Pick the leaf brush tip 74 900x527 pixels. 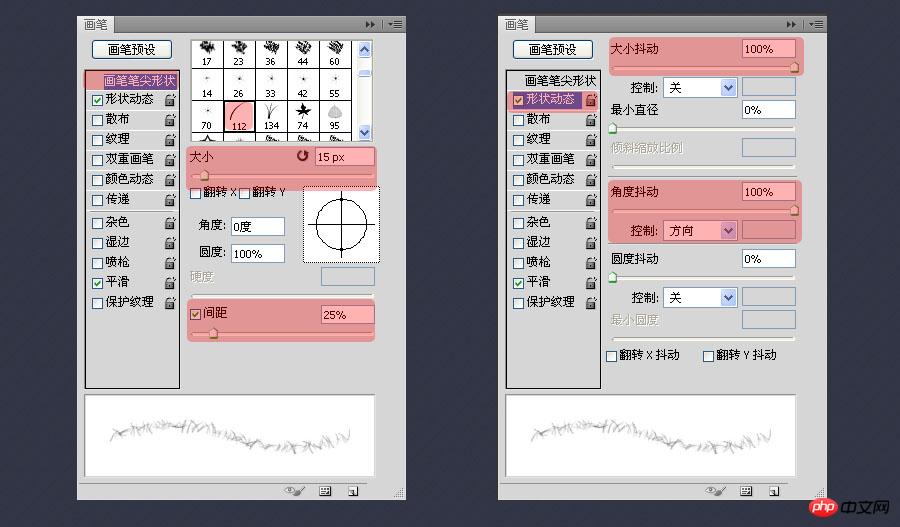302,117
